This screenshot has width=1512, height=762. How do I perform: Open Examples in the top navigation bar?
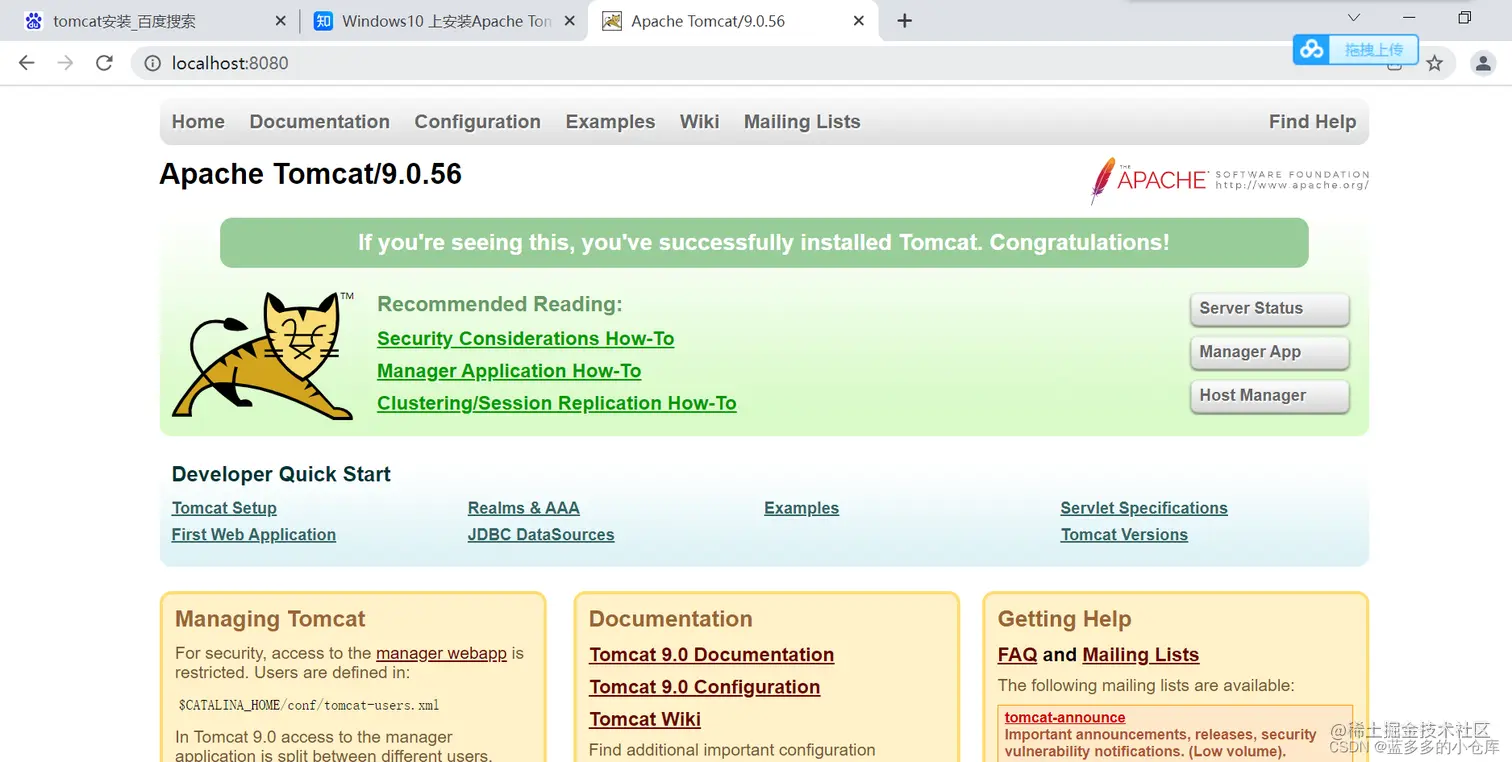[x=610, y=122]
